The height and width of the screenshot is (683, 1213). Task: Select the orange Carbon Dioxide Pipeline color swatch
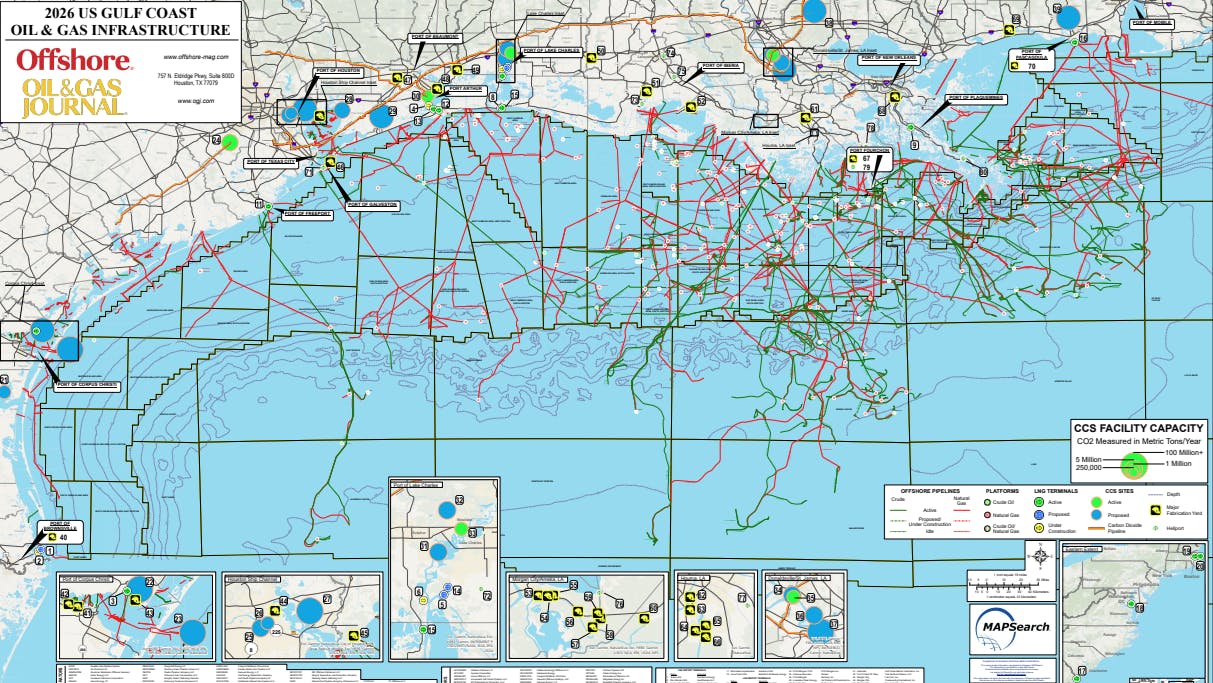[1096, 529]
